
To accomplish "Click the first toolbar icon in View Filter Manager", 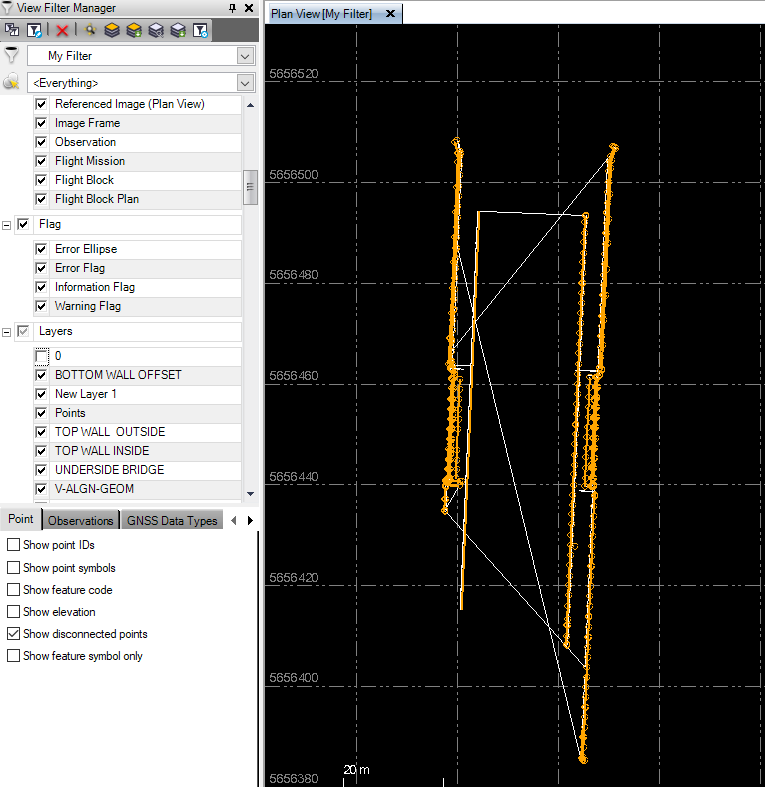I will [x=12, y=31].
